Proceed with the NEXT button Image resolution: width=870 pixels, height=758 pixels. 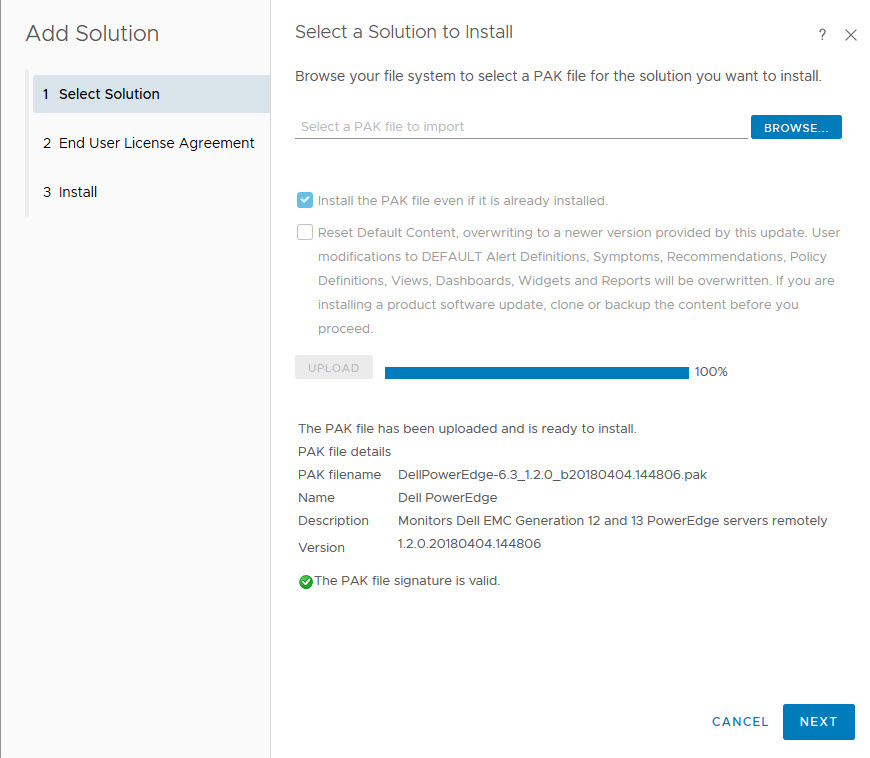[818, 722]
